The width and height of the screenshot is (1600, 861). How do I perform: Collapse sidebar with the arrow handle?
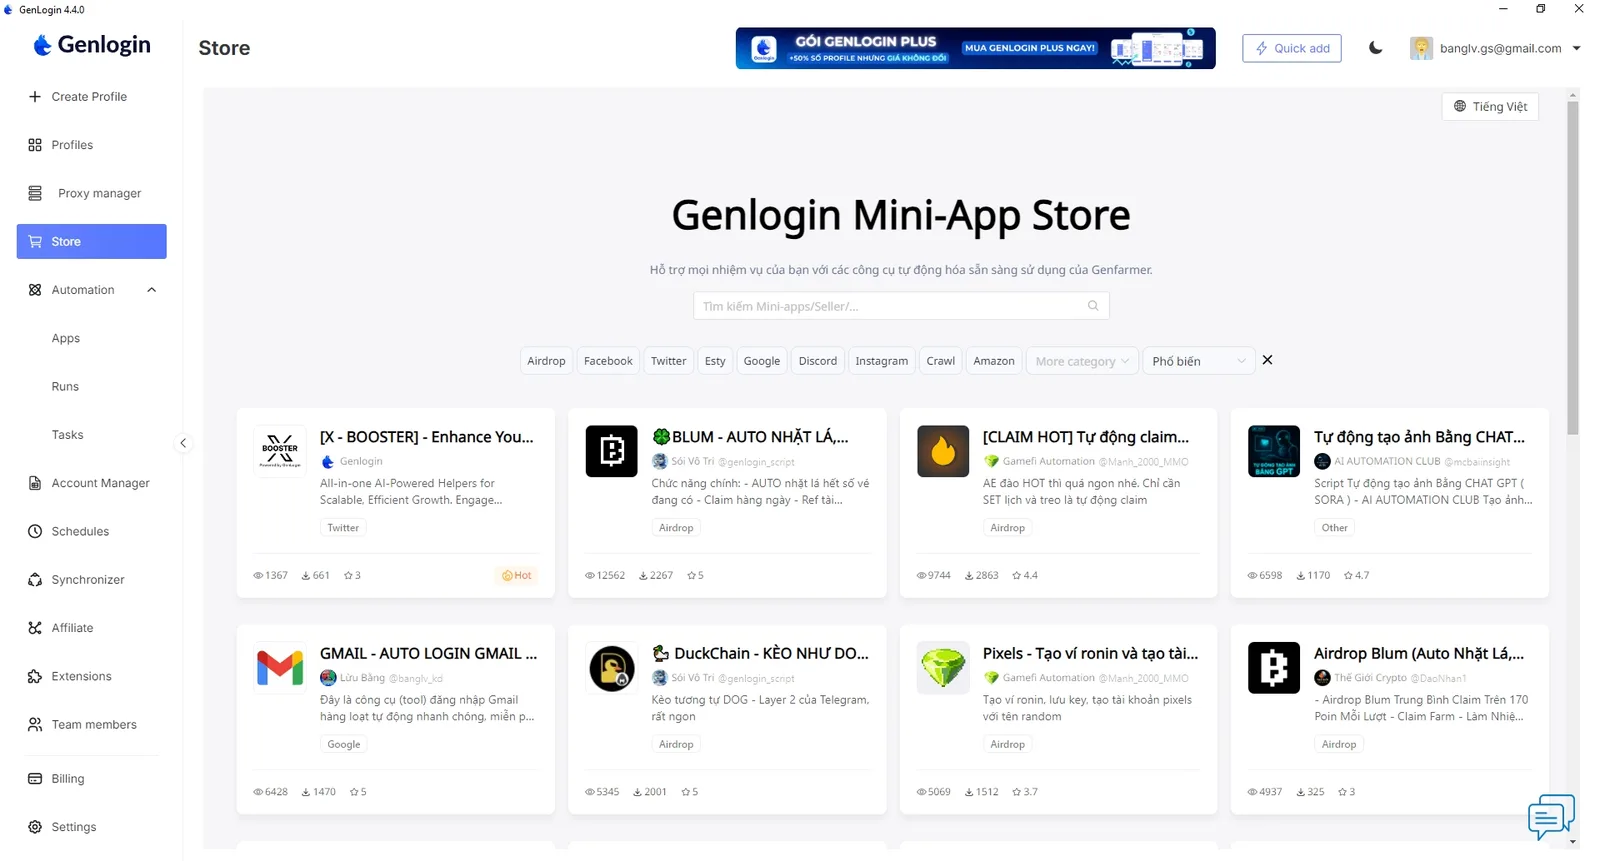(x=183, y=443)
